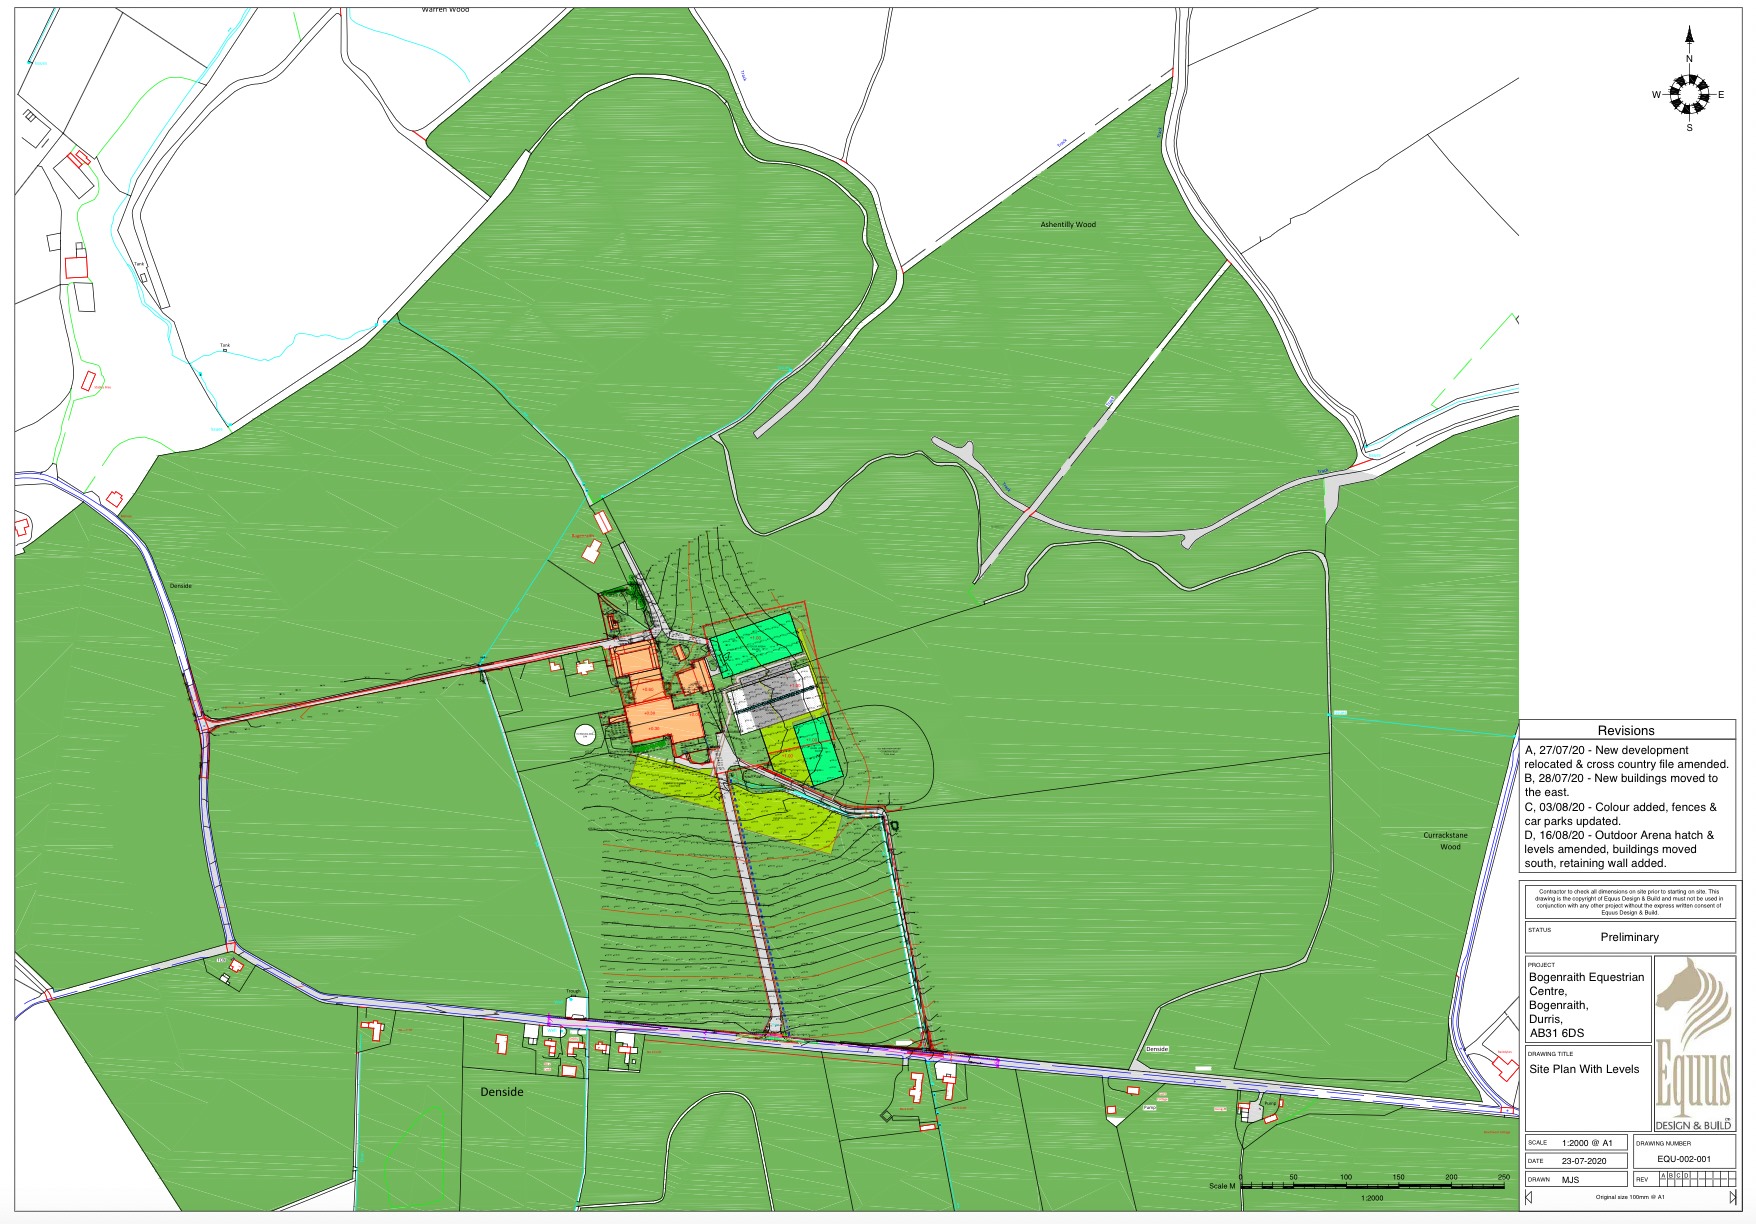The height and width of the screenshot is (1224, 1756).
Task: Click the DATE field showing 23-07-2020
Action: click(1570, 1161)
